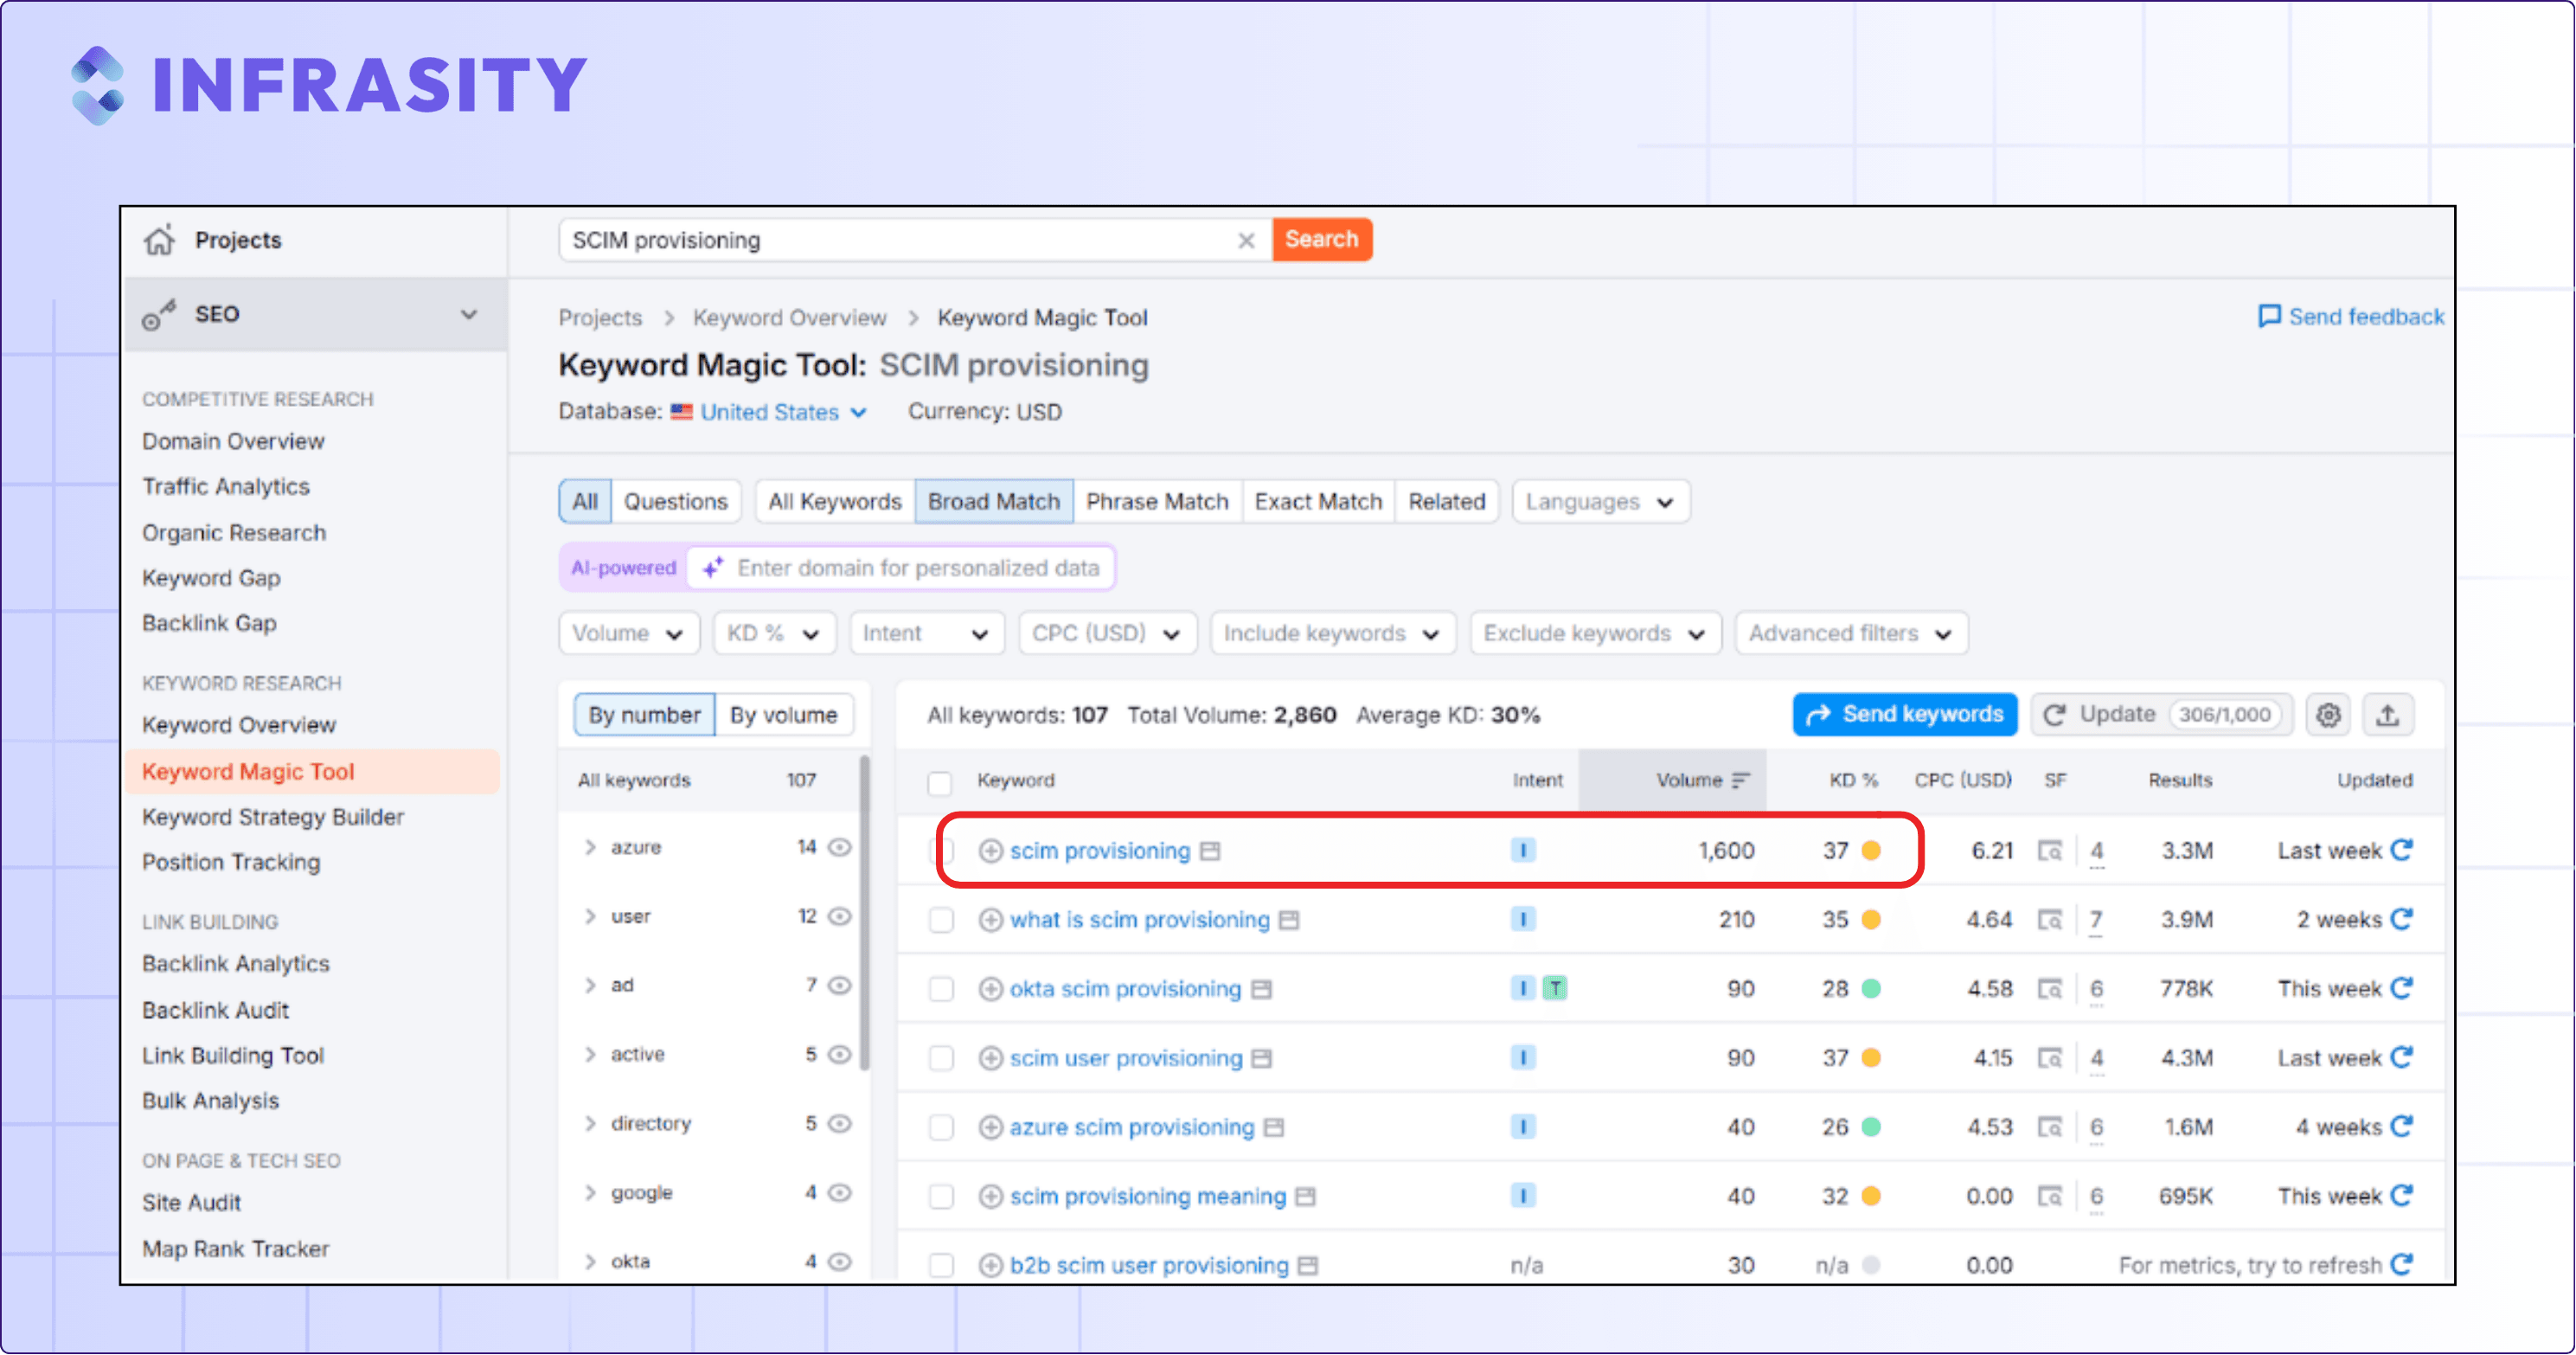
Task: Refresh metrics for scim provisioning row
Action: pos(2402,850)
